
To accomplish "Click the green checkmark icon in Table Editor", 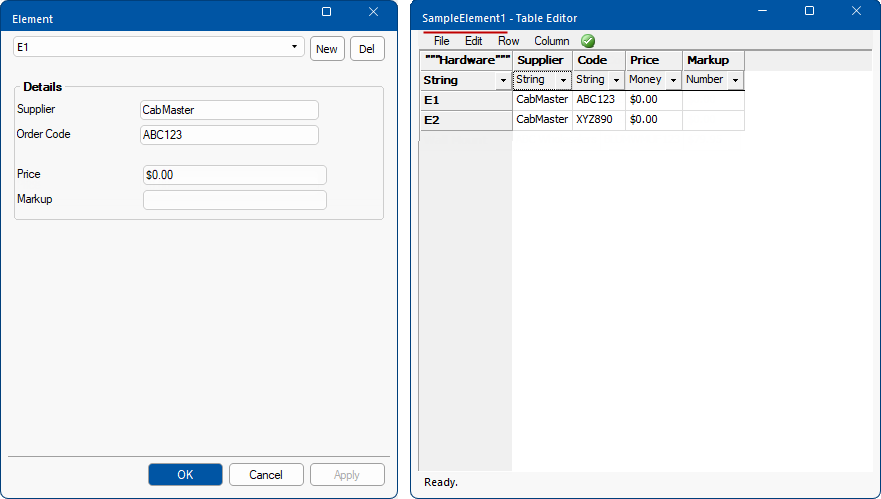I will click(x=588, y=41).
